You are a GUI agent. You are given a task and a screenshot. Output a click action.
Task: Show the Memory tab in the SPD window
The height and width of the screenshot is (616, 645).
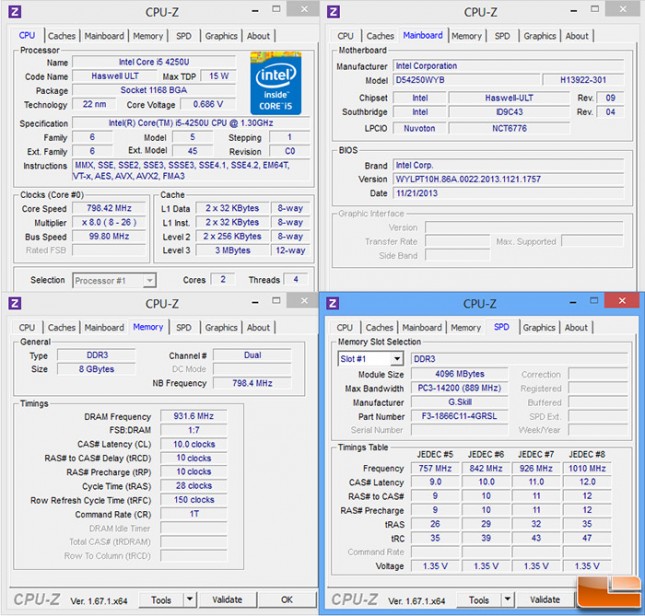pos(466,327)
